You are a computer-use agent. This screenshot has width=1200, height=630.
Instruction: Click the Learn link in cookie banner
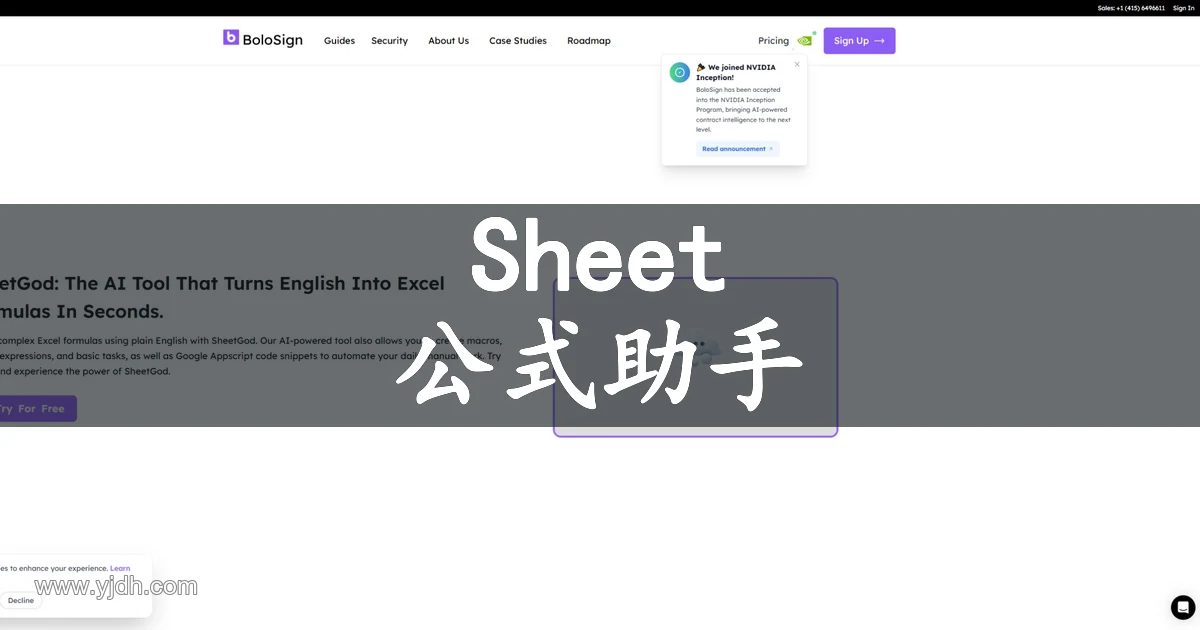pyautogui.click(x=120, y=568)
